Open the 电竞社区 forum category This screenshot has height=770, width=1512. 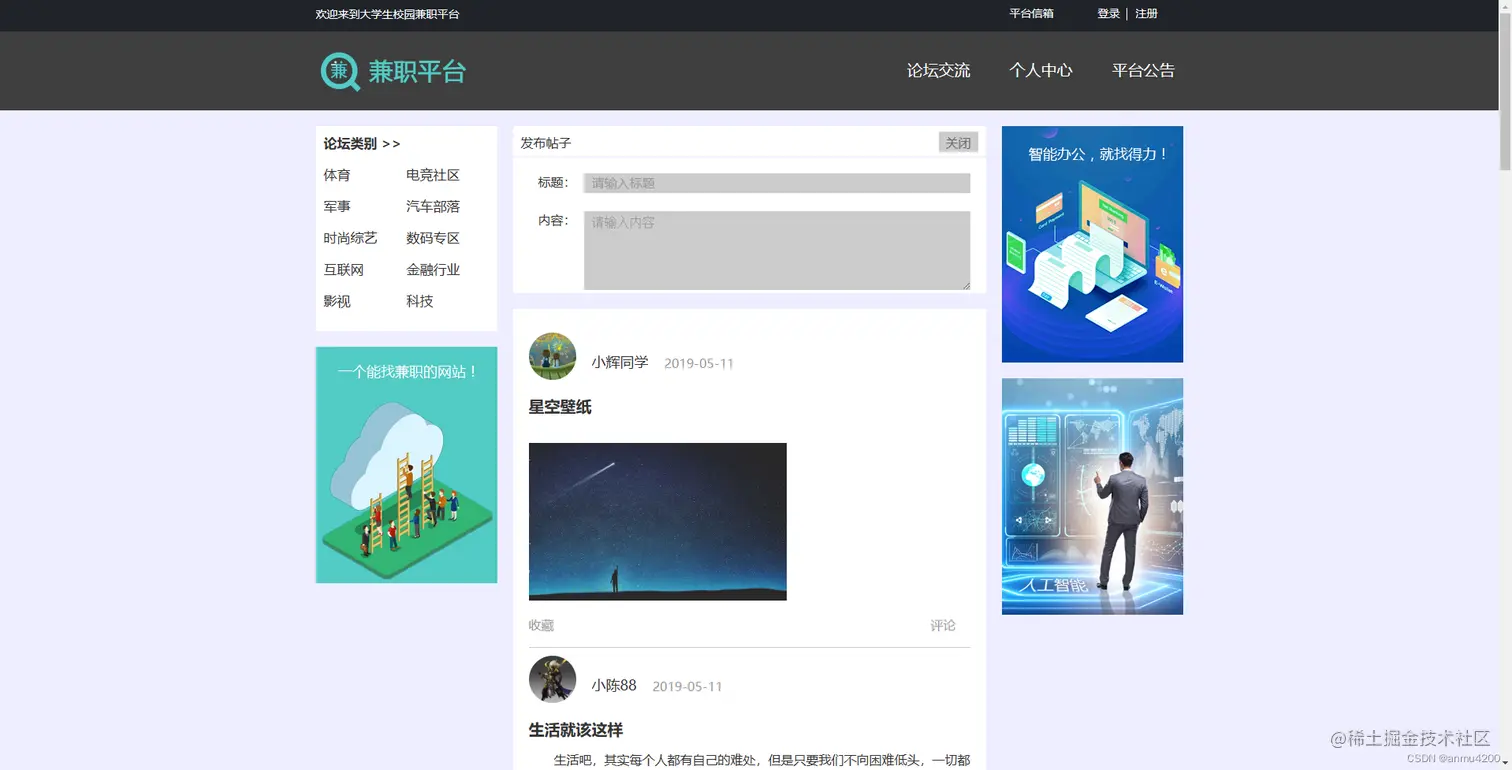431,175
